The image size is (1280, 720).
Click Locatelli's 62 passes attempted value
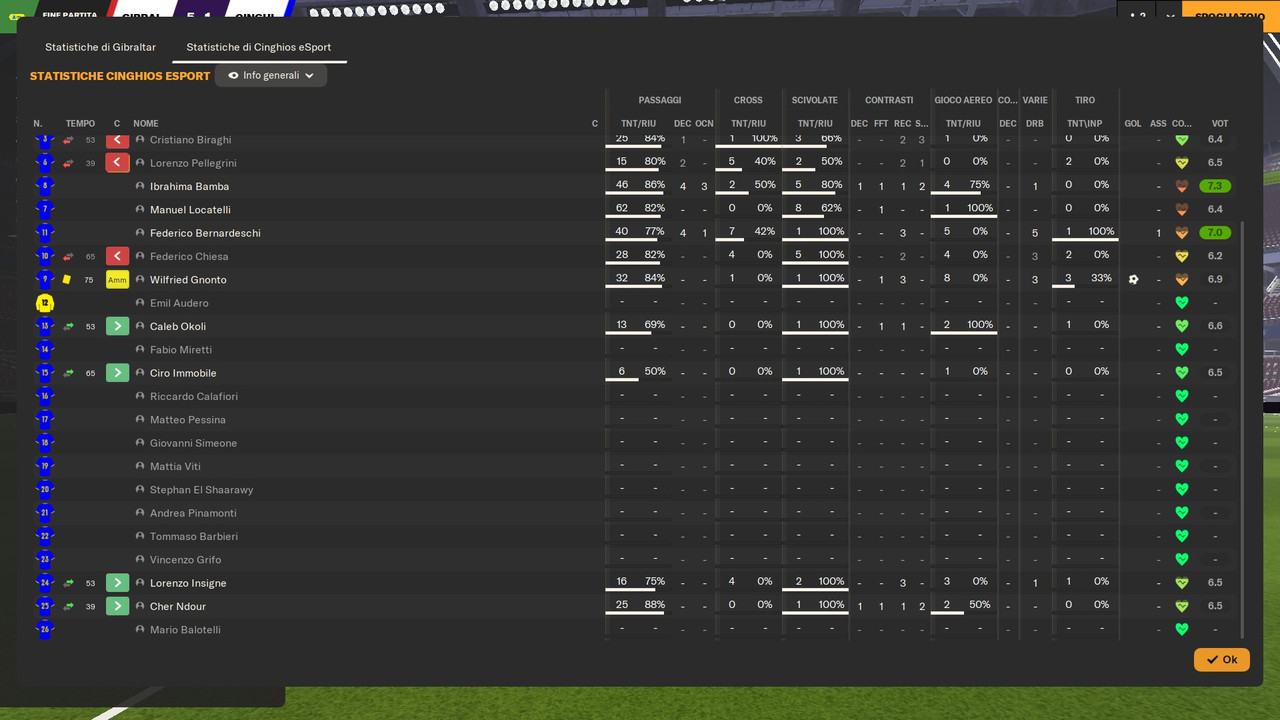pos(622,209)
